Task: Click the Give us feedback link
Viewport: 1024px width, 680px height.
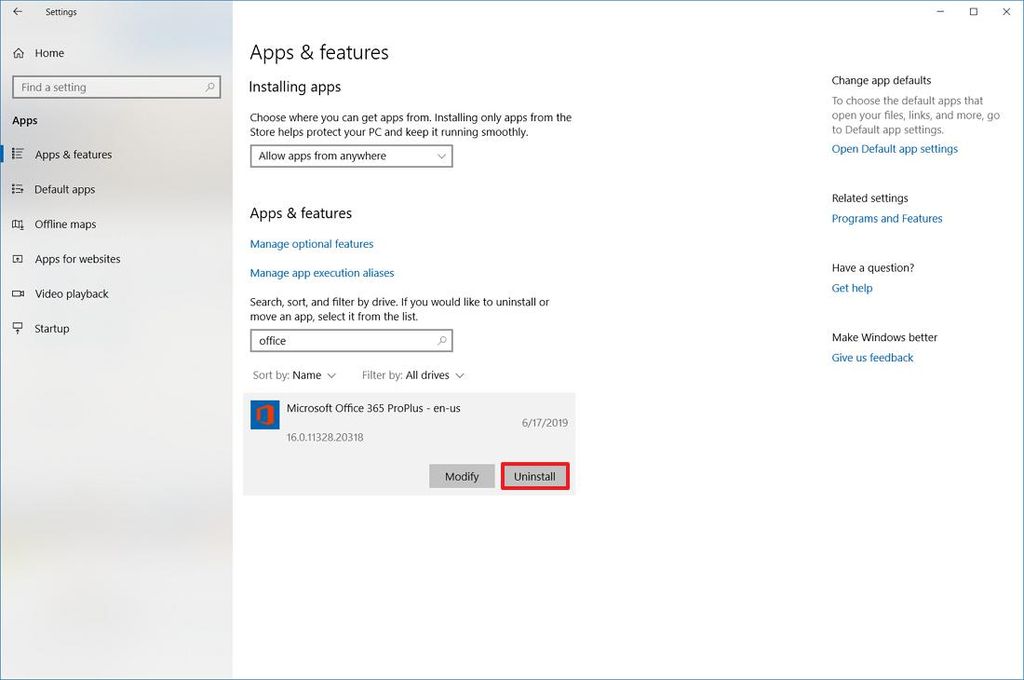Action: pyautogui.click(x=871, y=357)
